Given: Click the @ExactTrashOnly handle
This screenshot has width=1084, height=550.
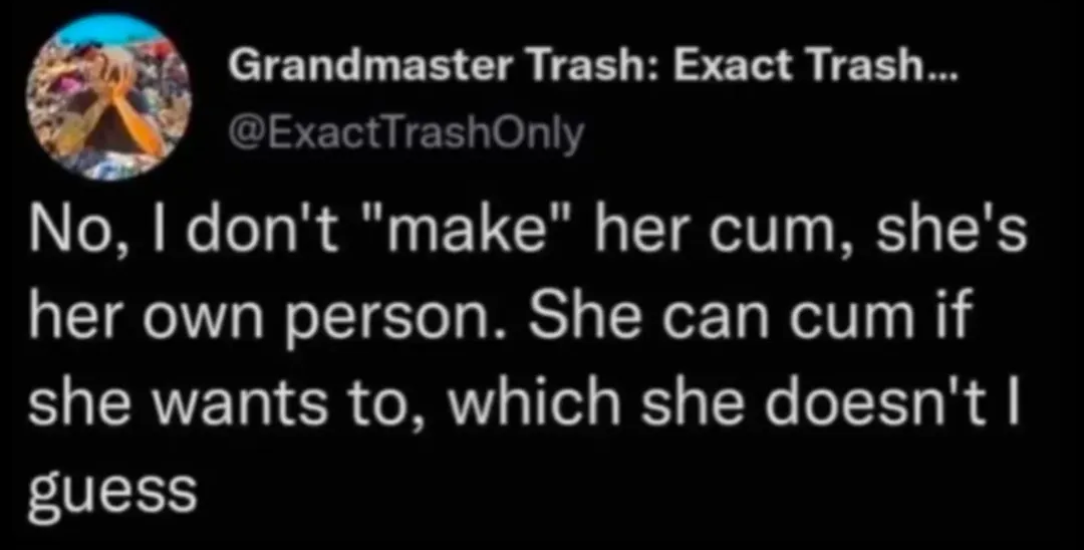Looking at the screenshot, I should point(406,134).
